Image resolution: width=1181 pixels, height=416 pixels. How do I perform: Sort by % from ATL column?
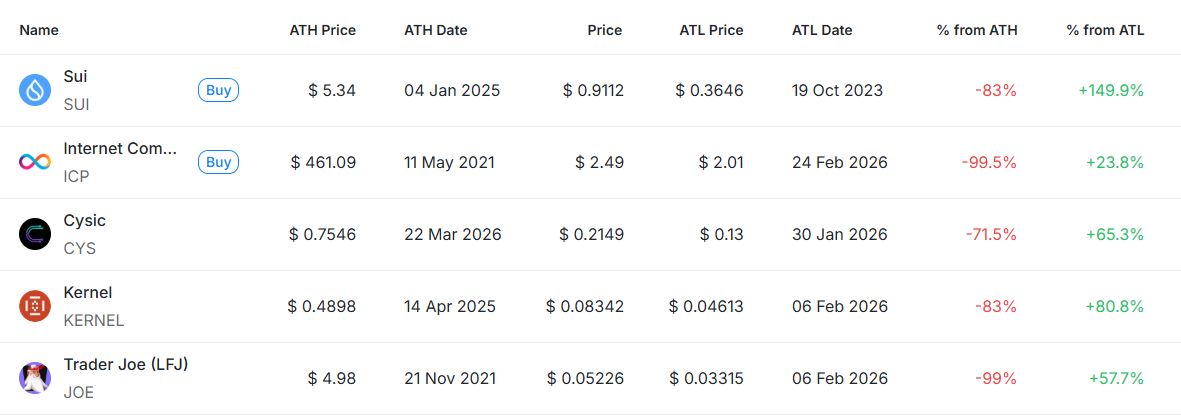(1105, 30)
